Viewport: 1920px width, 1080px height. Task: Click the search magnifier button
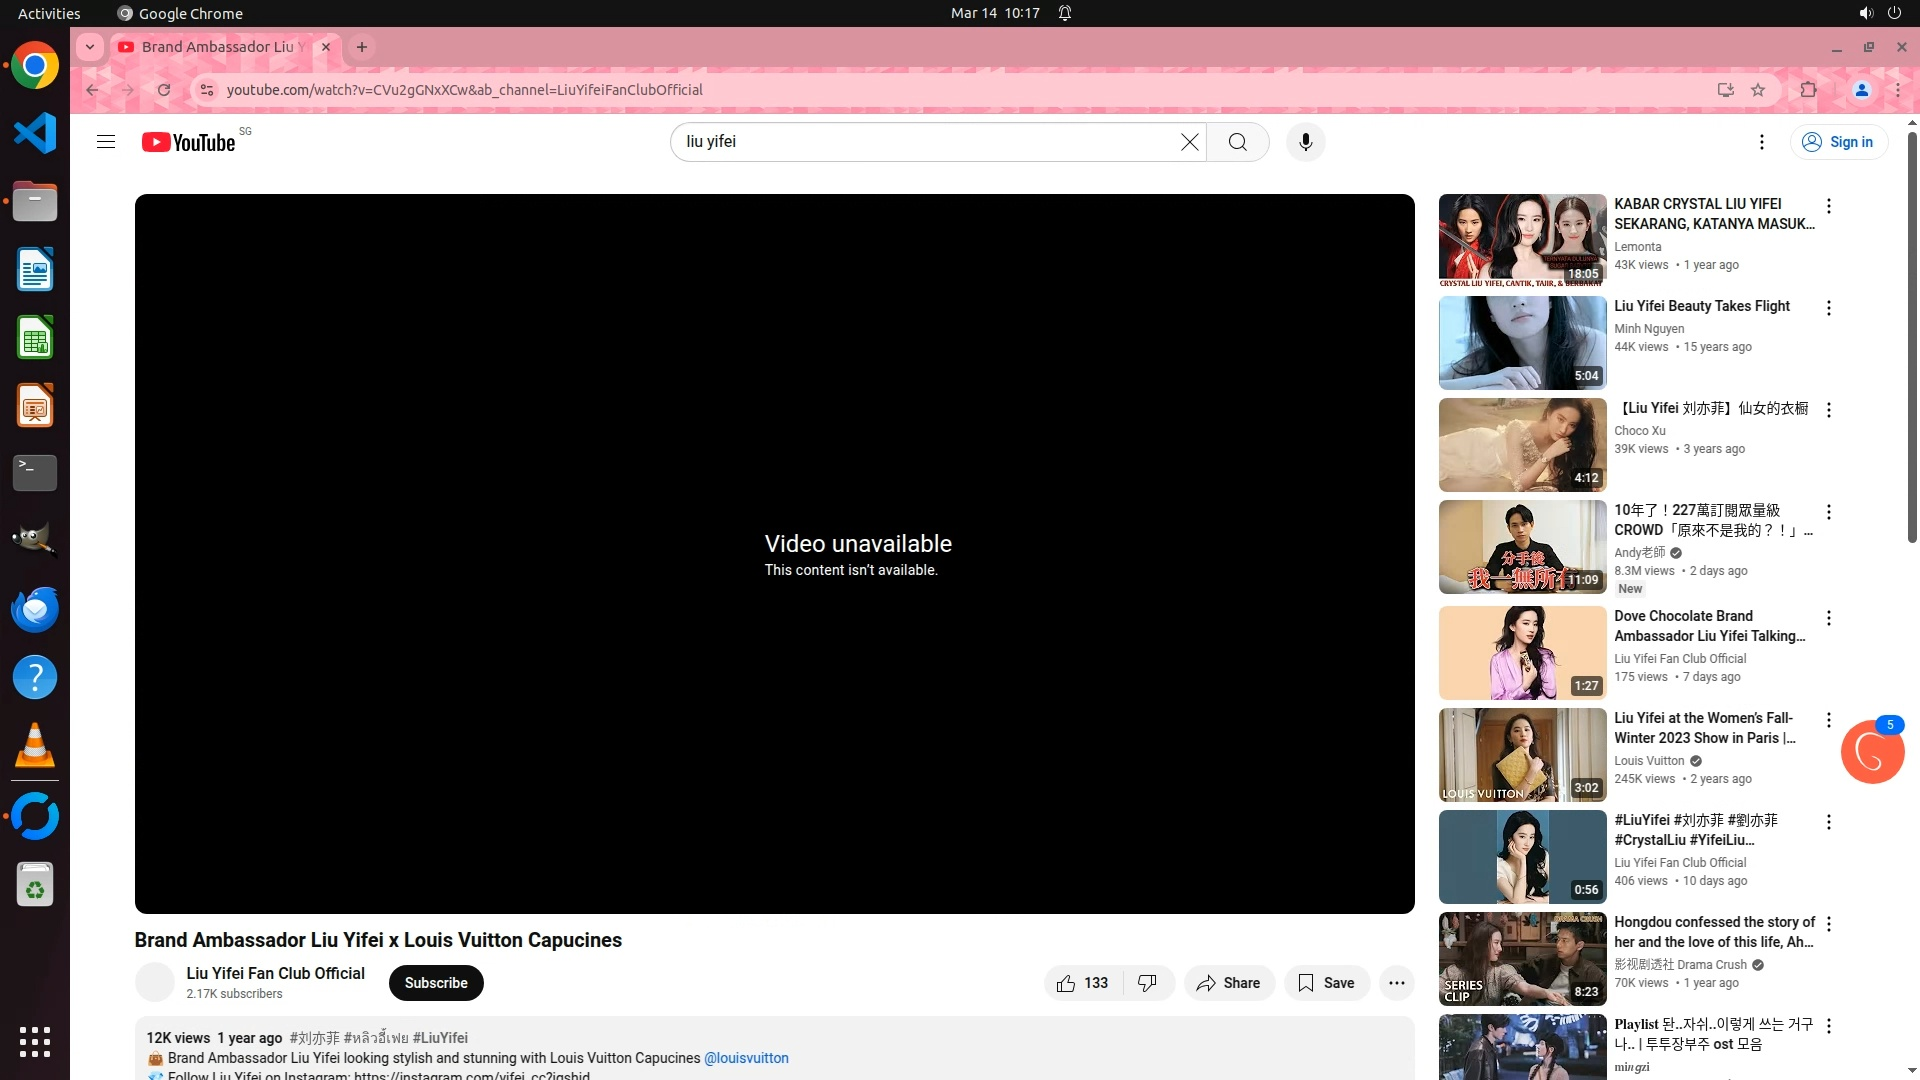1238,142
